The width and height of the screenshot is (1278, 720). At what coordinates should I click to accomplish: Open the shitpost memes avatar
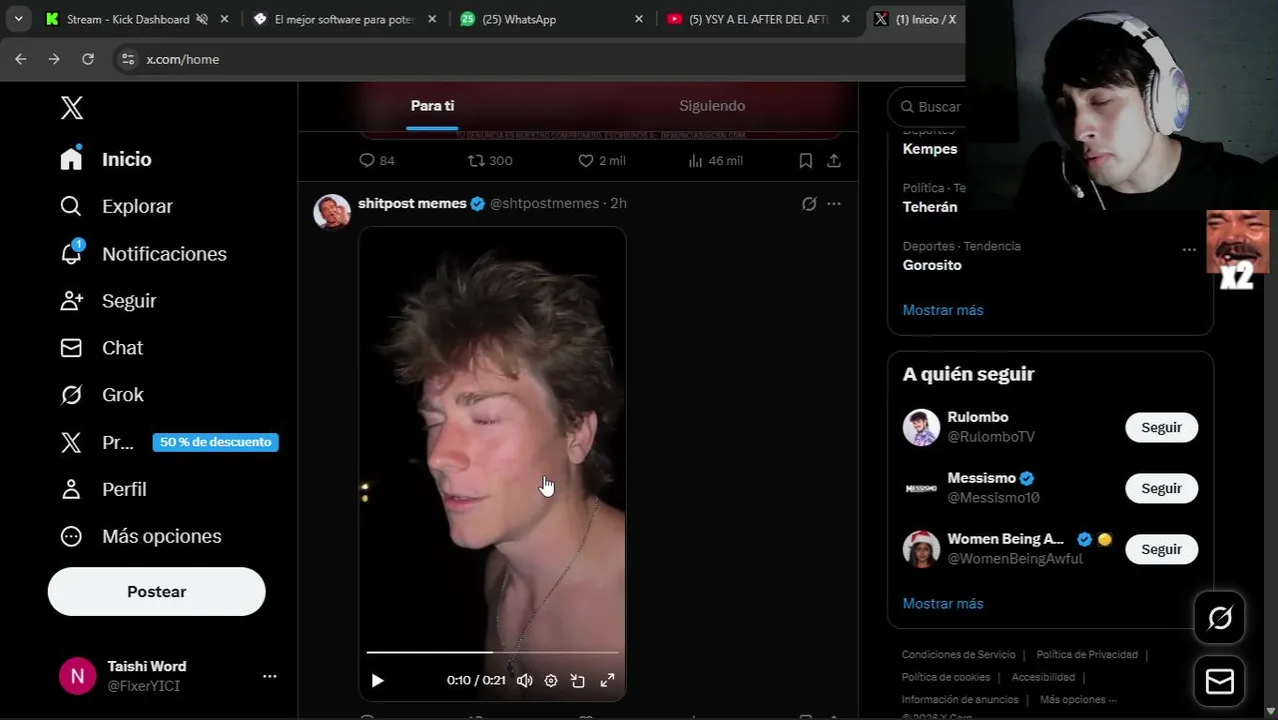(332, 212)
